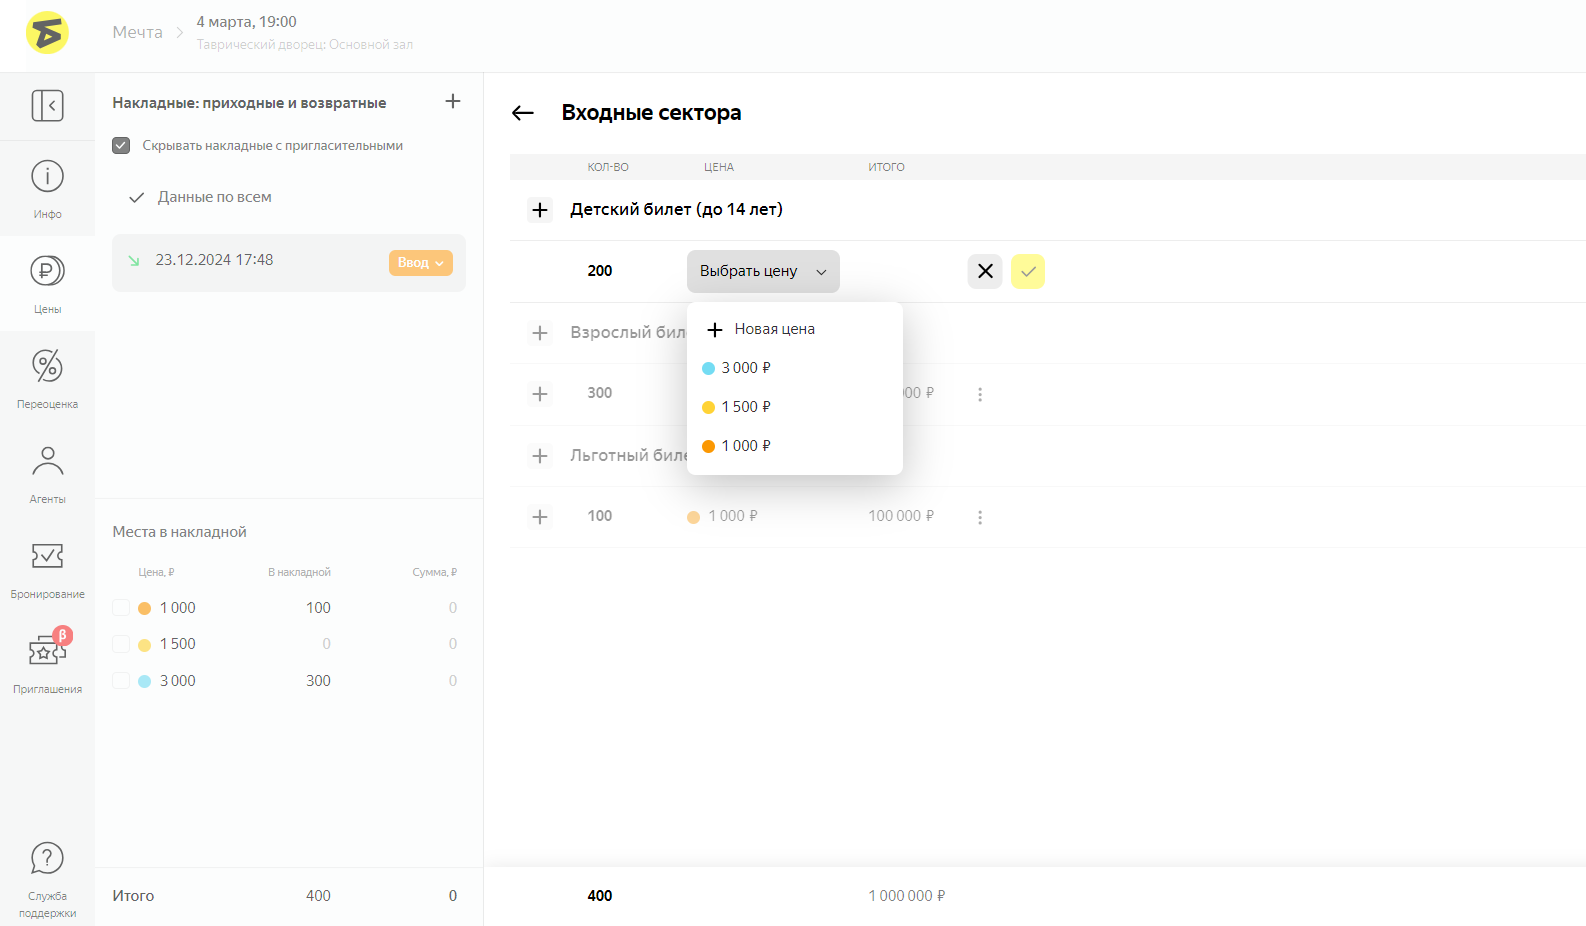This screenshot has height=926, width=1586.
Task: Confirm price with yellow checkmark button
Action: (x=1027, y=271)
